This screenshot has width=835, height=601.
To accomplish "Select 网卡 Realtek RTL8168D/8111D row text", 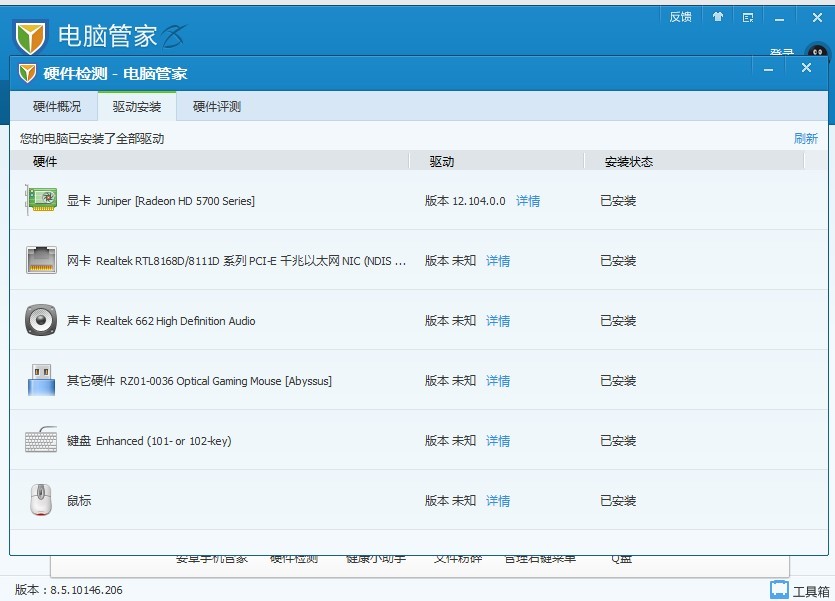I will click(236, 261).
